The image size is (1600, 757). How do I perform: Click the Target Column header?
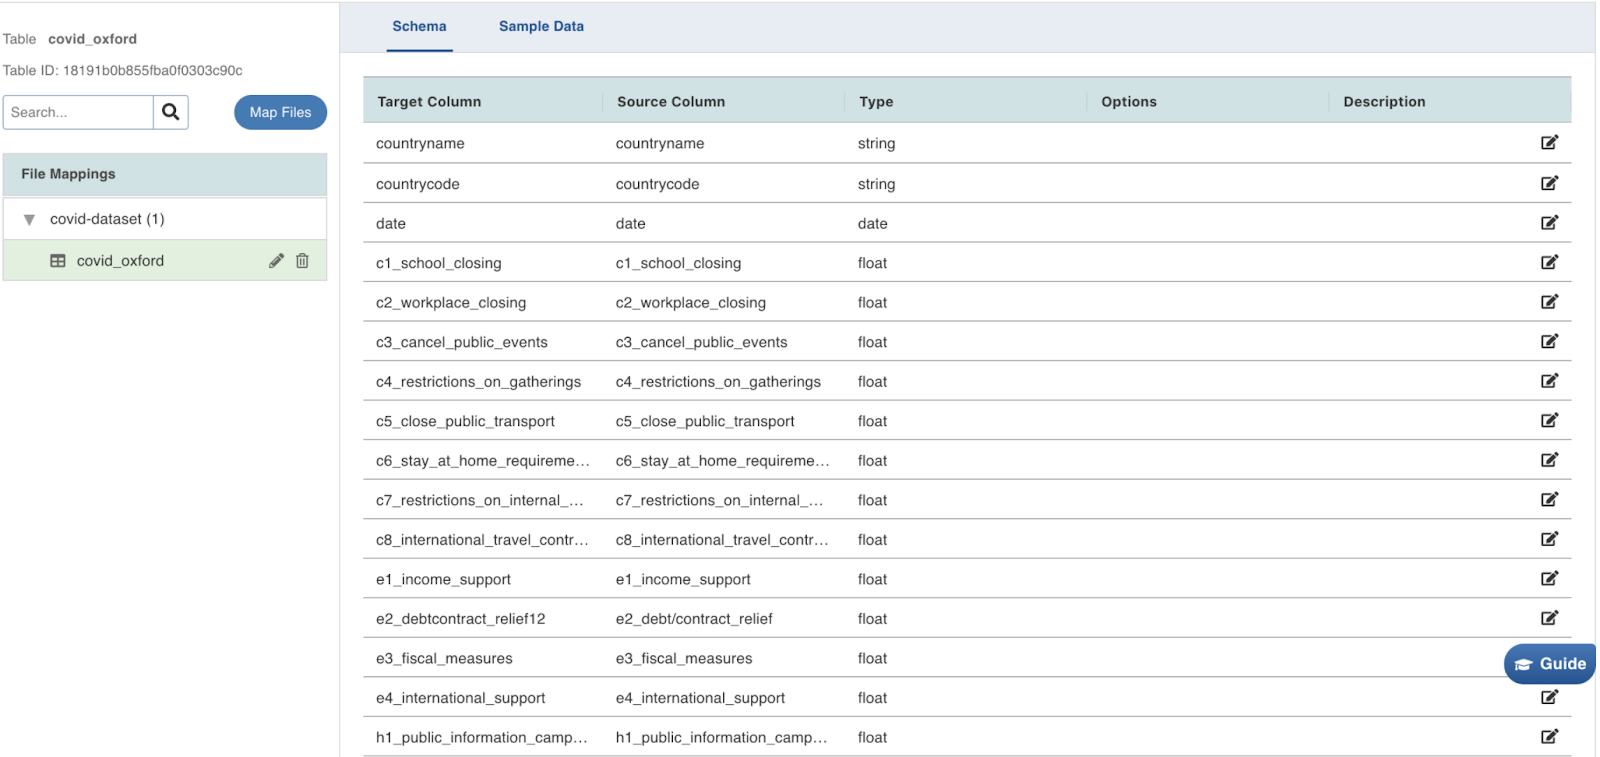429,102
